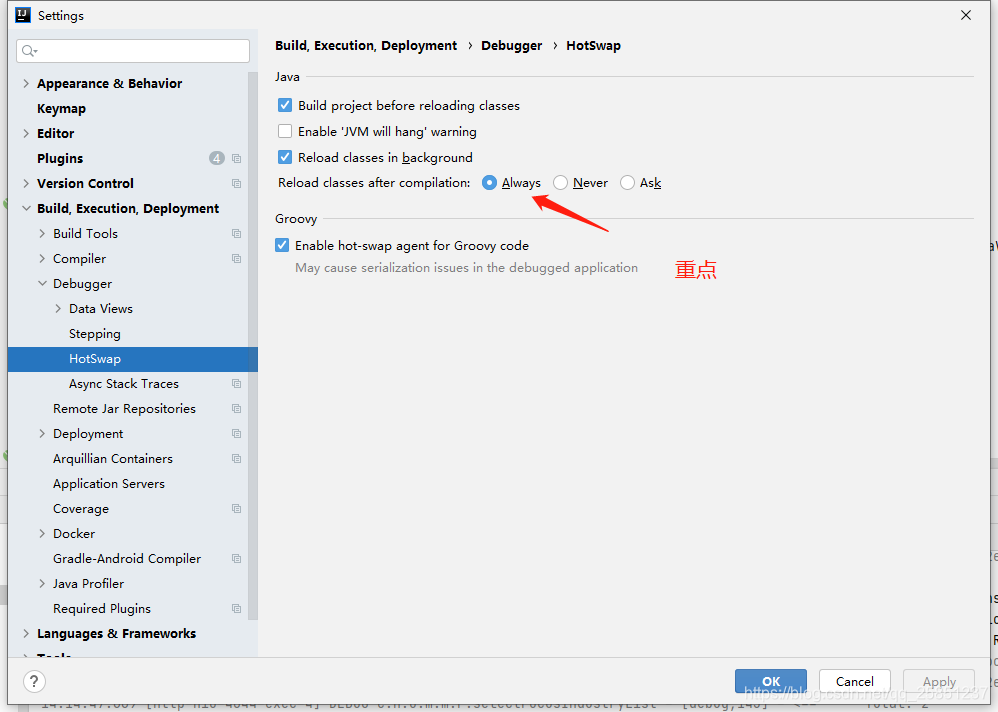Select the HotSwap tree item

(x=132, y=359)
